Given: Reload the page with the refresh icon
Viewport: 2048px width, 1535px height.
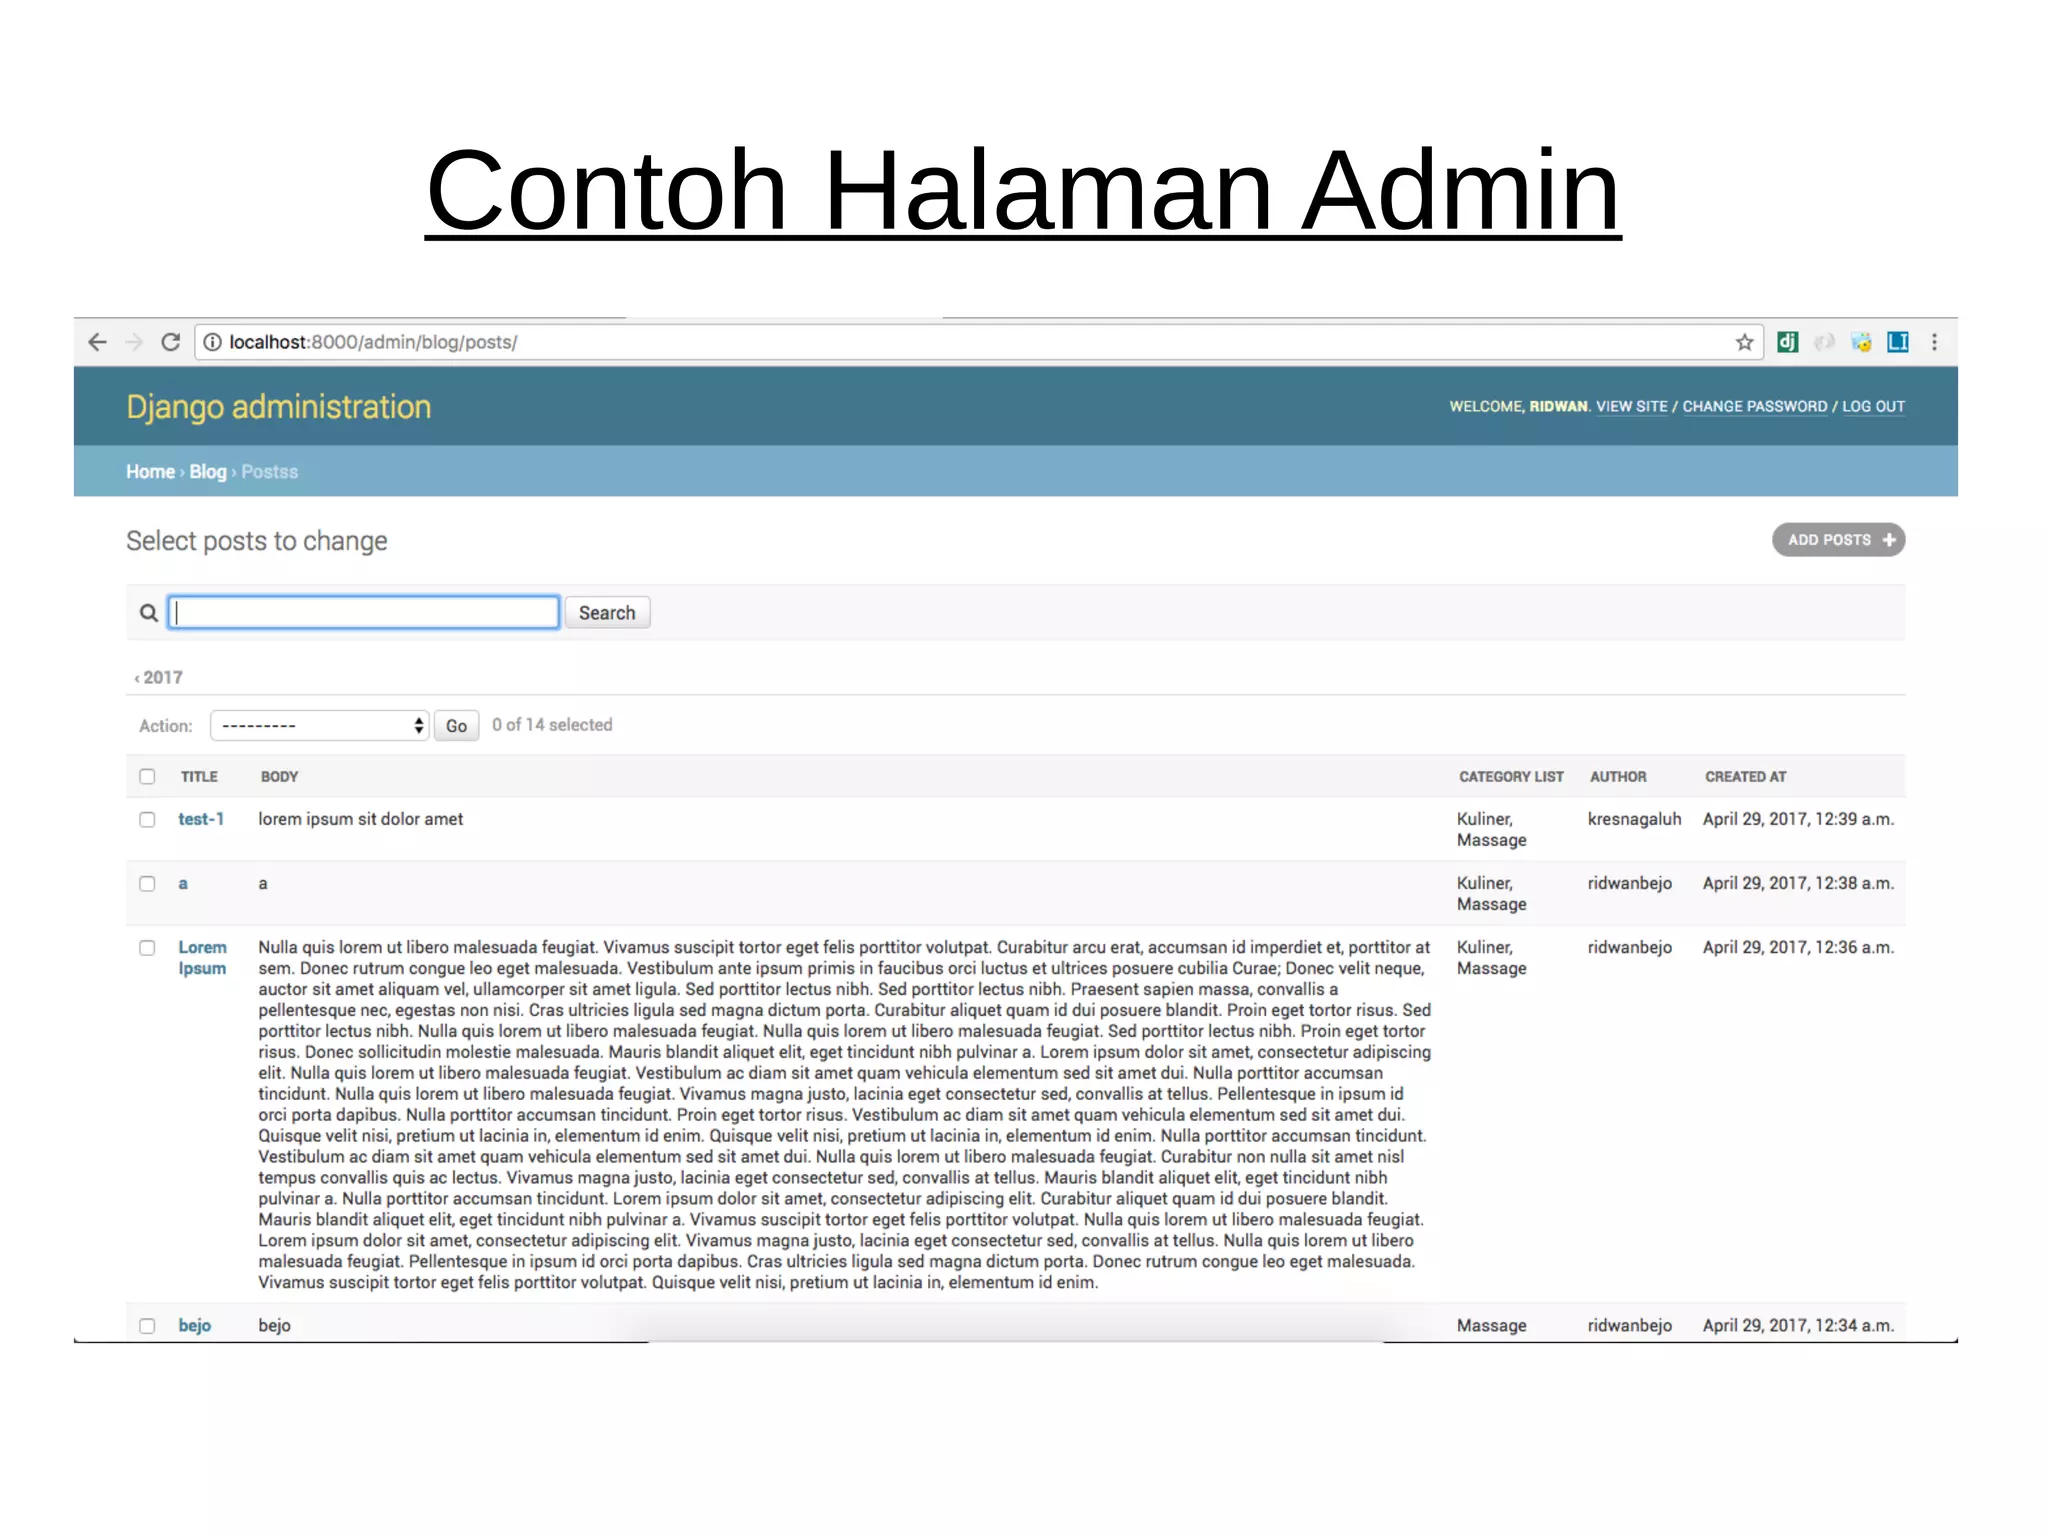Looking at the screenshot, I should click(171, 342).
